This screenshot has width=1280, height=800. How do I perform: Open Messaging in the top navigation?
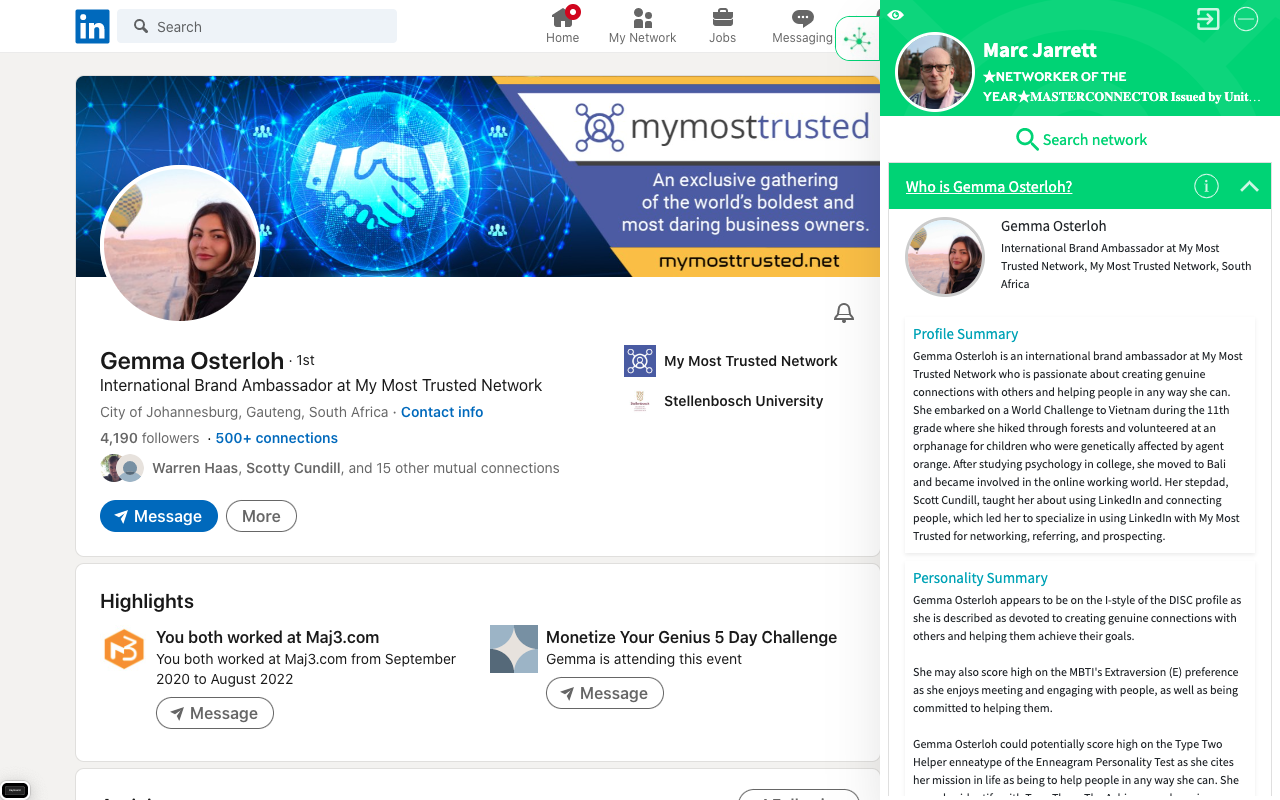[802, 26]
